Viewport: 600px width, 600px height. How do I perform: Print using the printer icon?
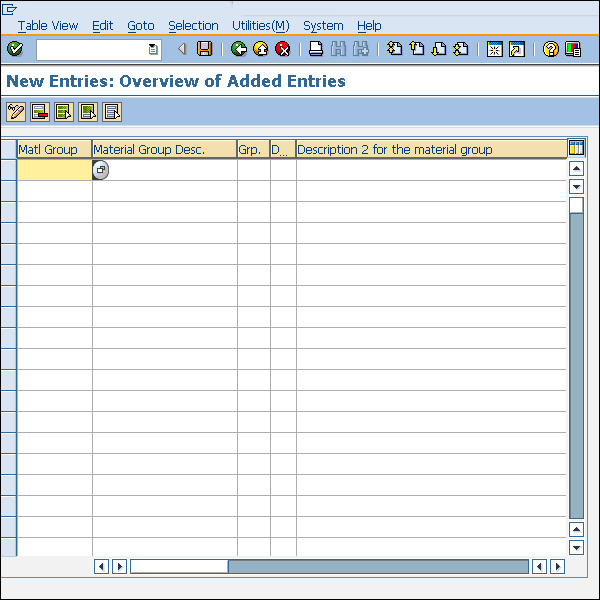tap(316, 49)
